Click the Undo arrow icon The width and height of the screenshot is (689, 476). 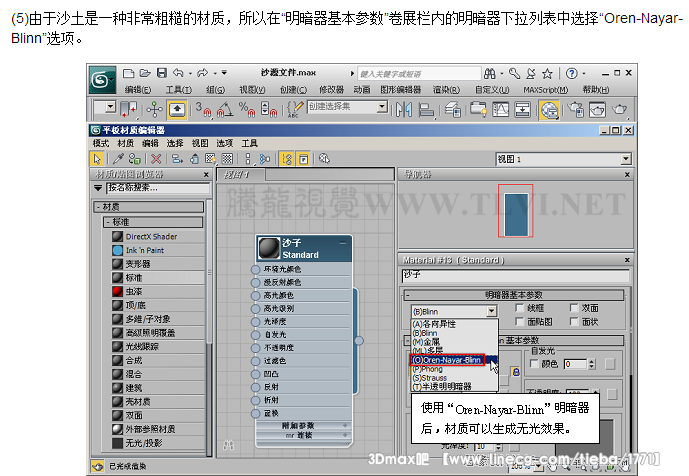pyautogui.click(x=178, y=73)
